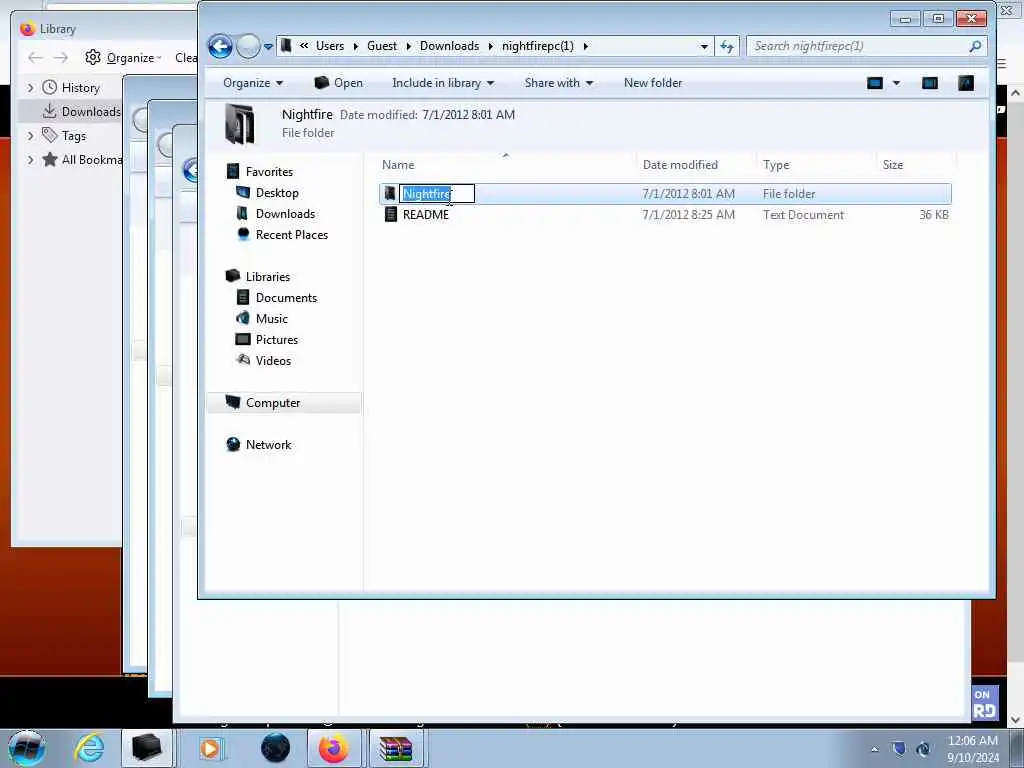Click New folder in toolbar
The width and height of the screenshot is (1024, 768).
click(x=653, y=83)
